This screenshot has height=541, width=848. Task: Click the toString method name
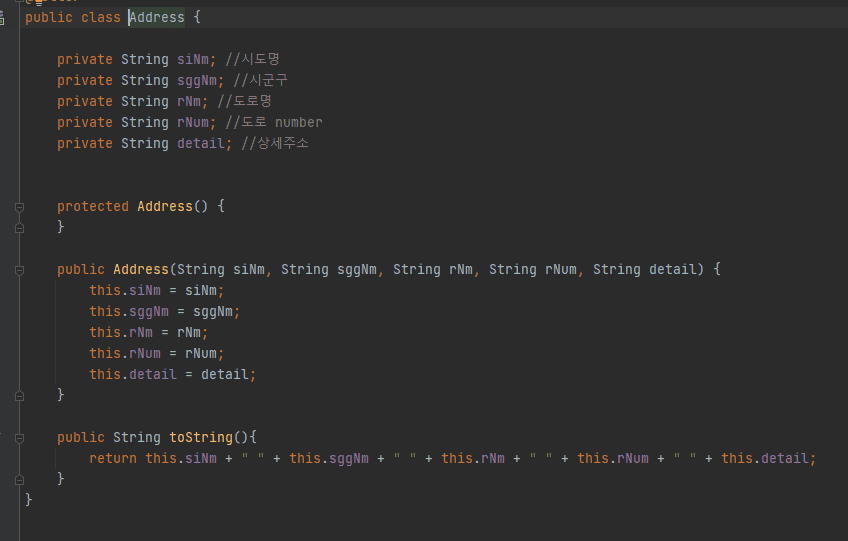click(x=200, y=438)
